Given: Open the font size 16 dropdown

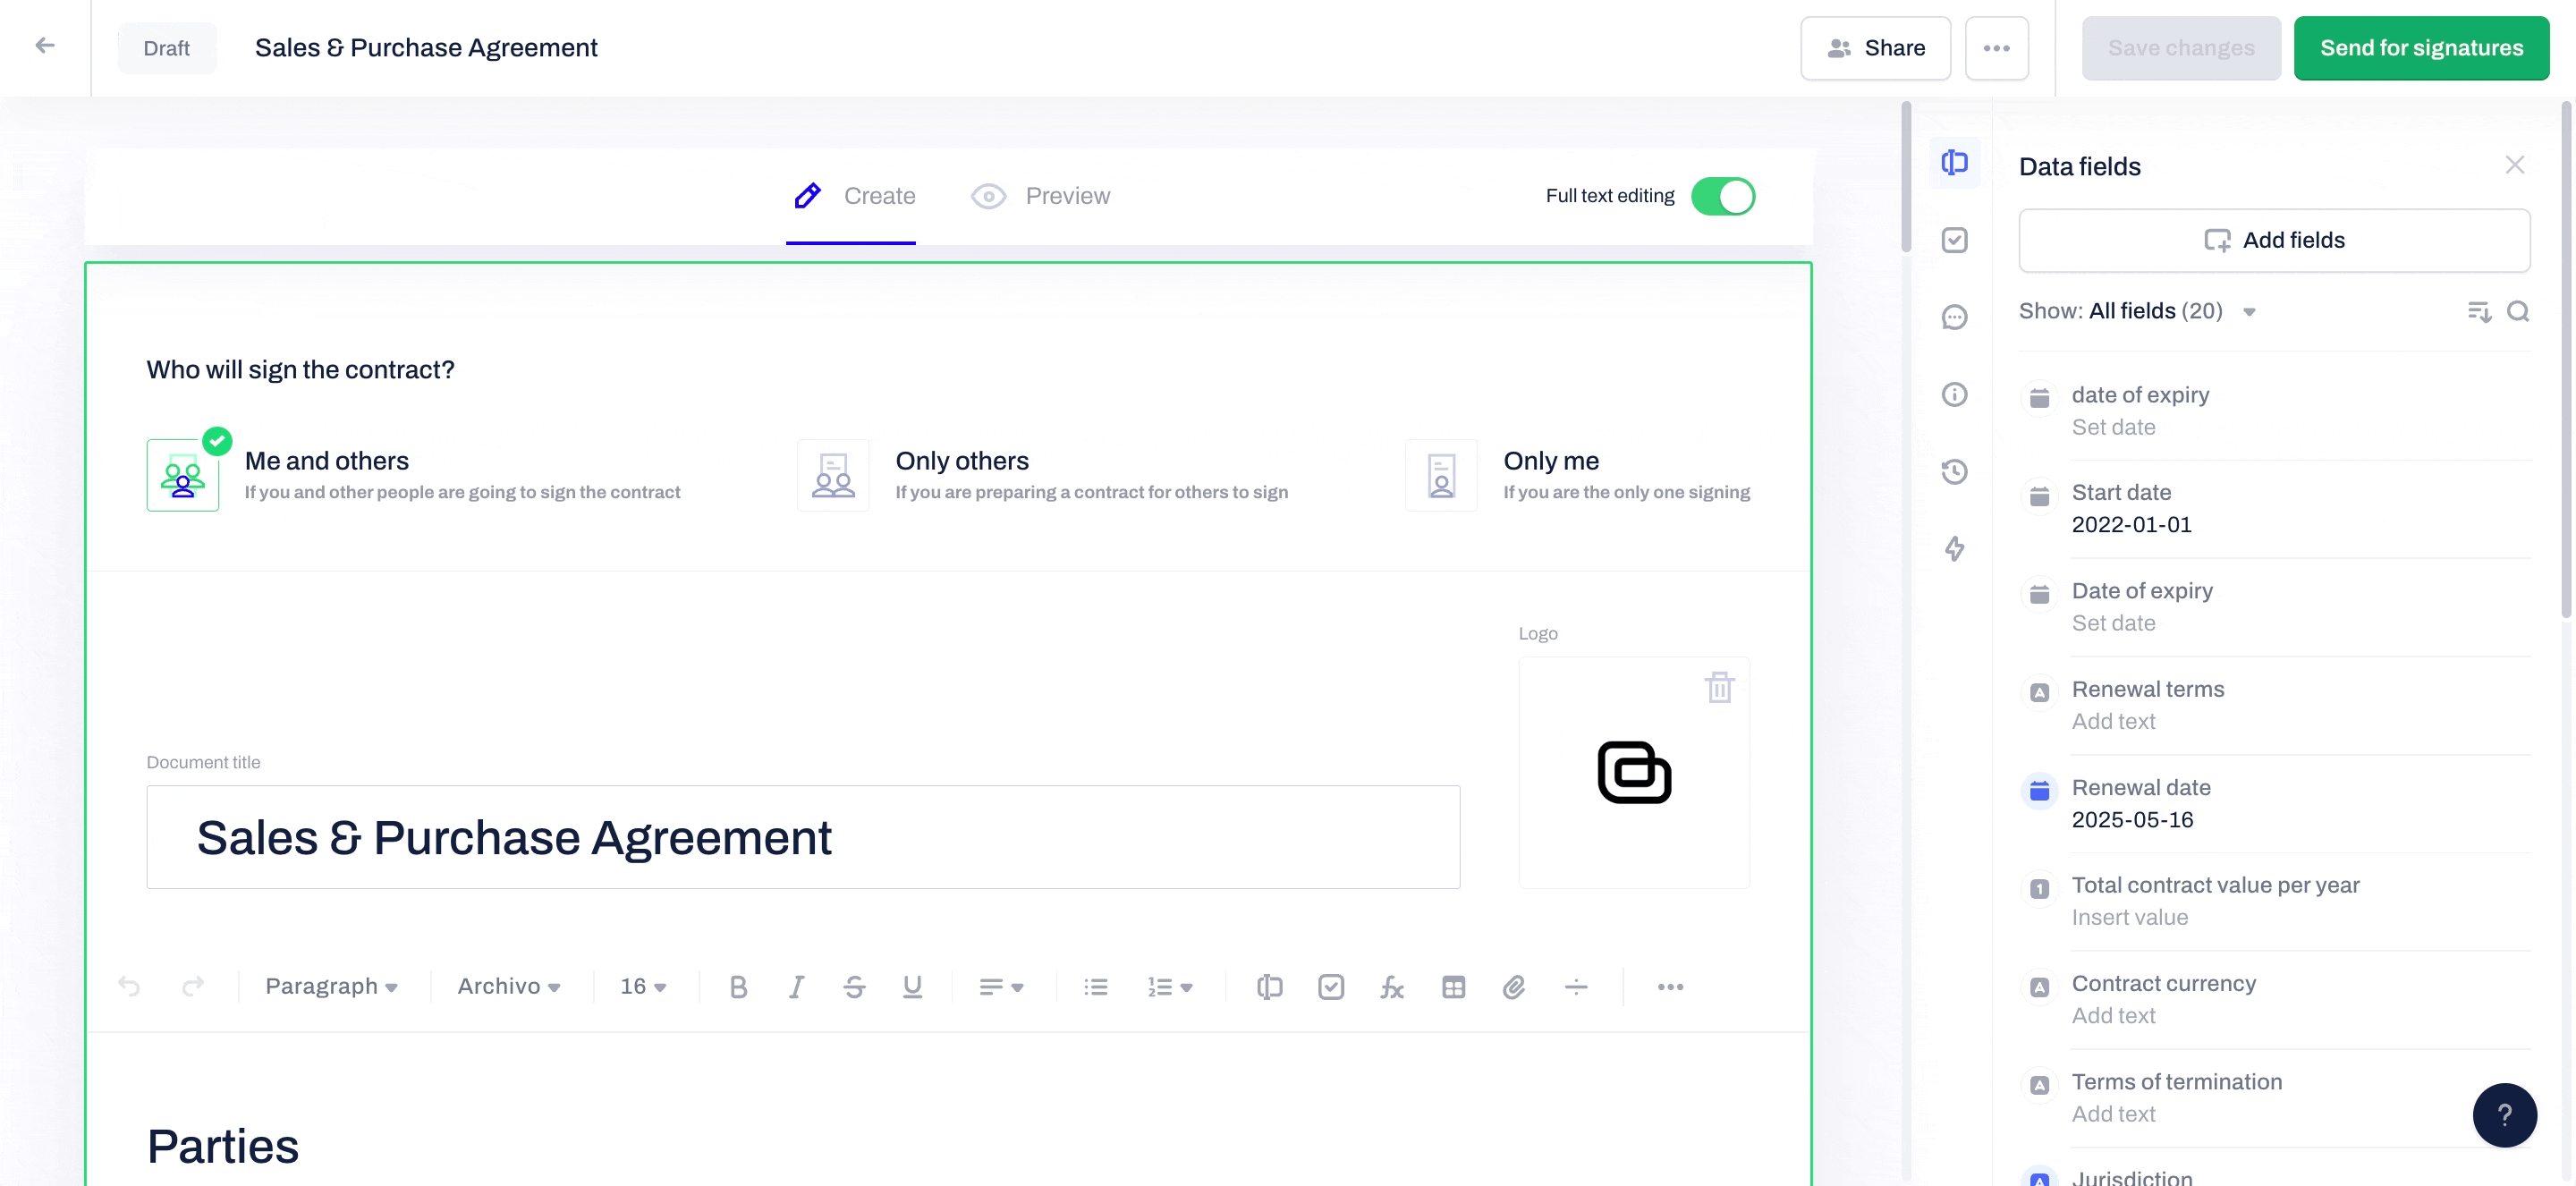Looking at the screenshot, I should click(642, 984).
